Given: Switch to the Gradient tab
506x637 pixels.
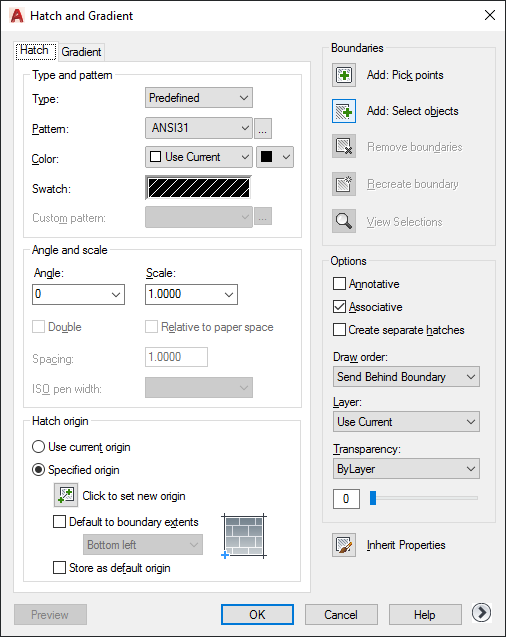Looking at the screenshot, I should [x=81, y=52].
